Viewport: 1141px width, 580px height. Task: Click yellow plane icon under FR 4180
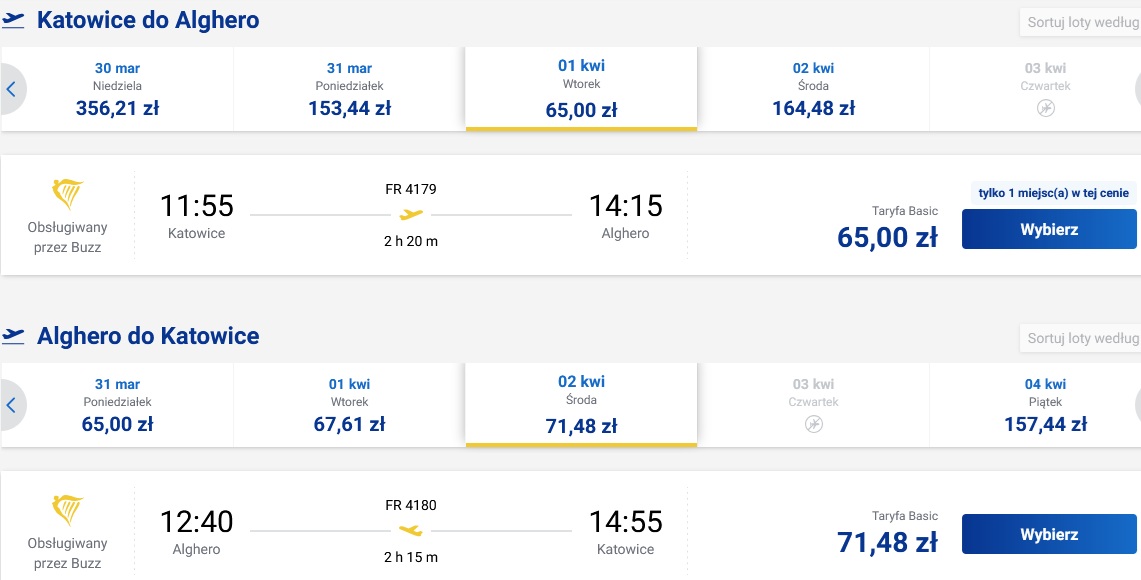[x=411, y=531]
